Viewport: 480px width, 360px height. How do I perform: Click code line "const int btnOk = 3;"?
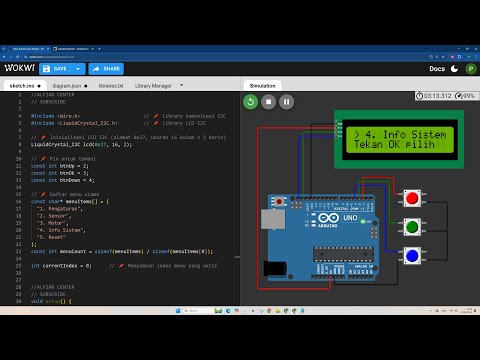coord(60,173)
